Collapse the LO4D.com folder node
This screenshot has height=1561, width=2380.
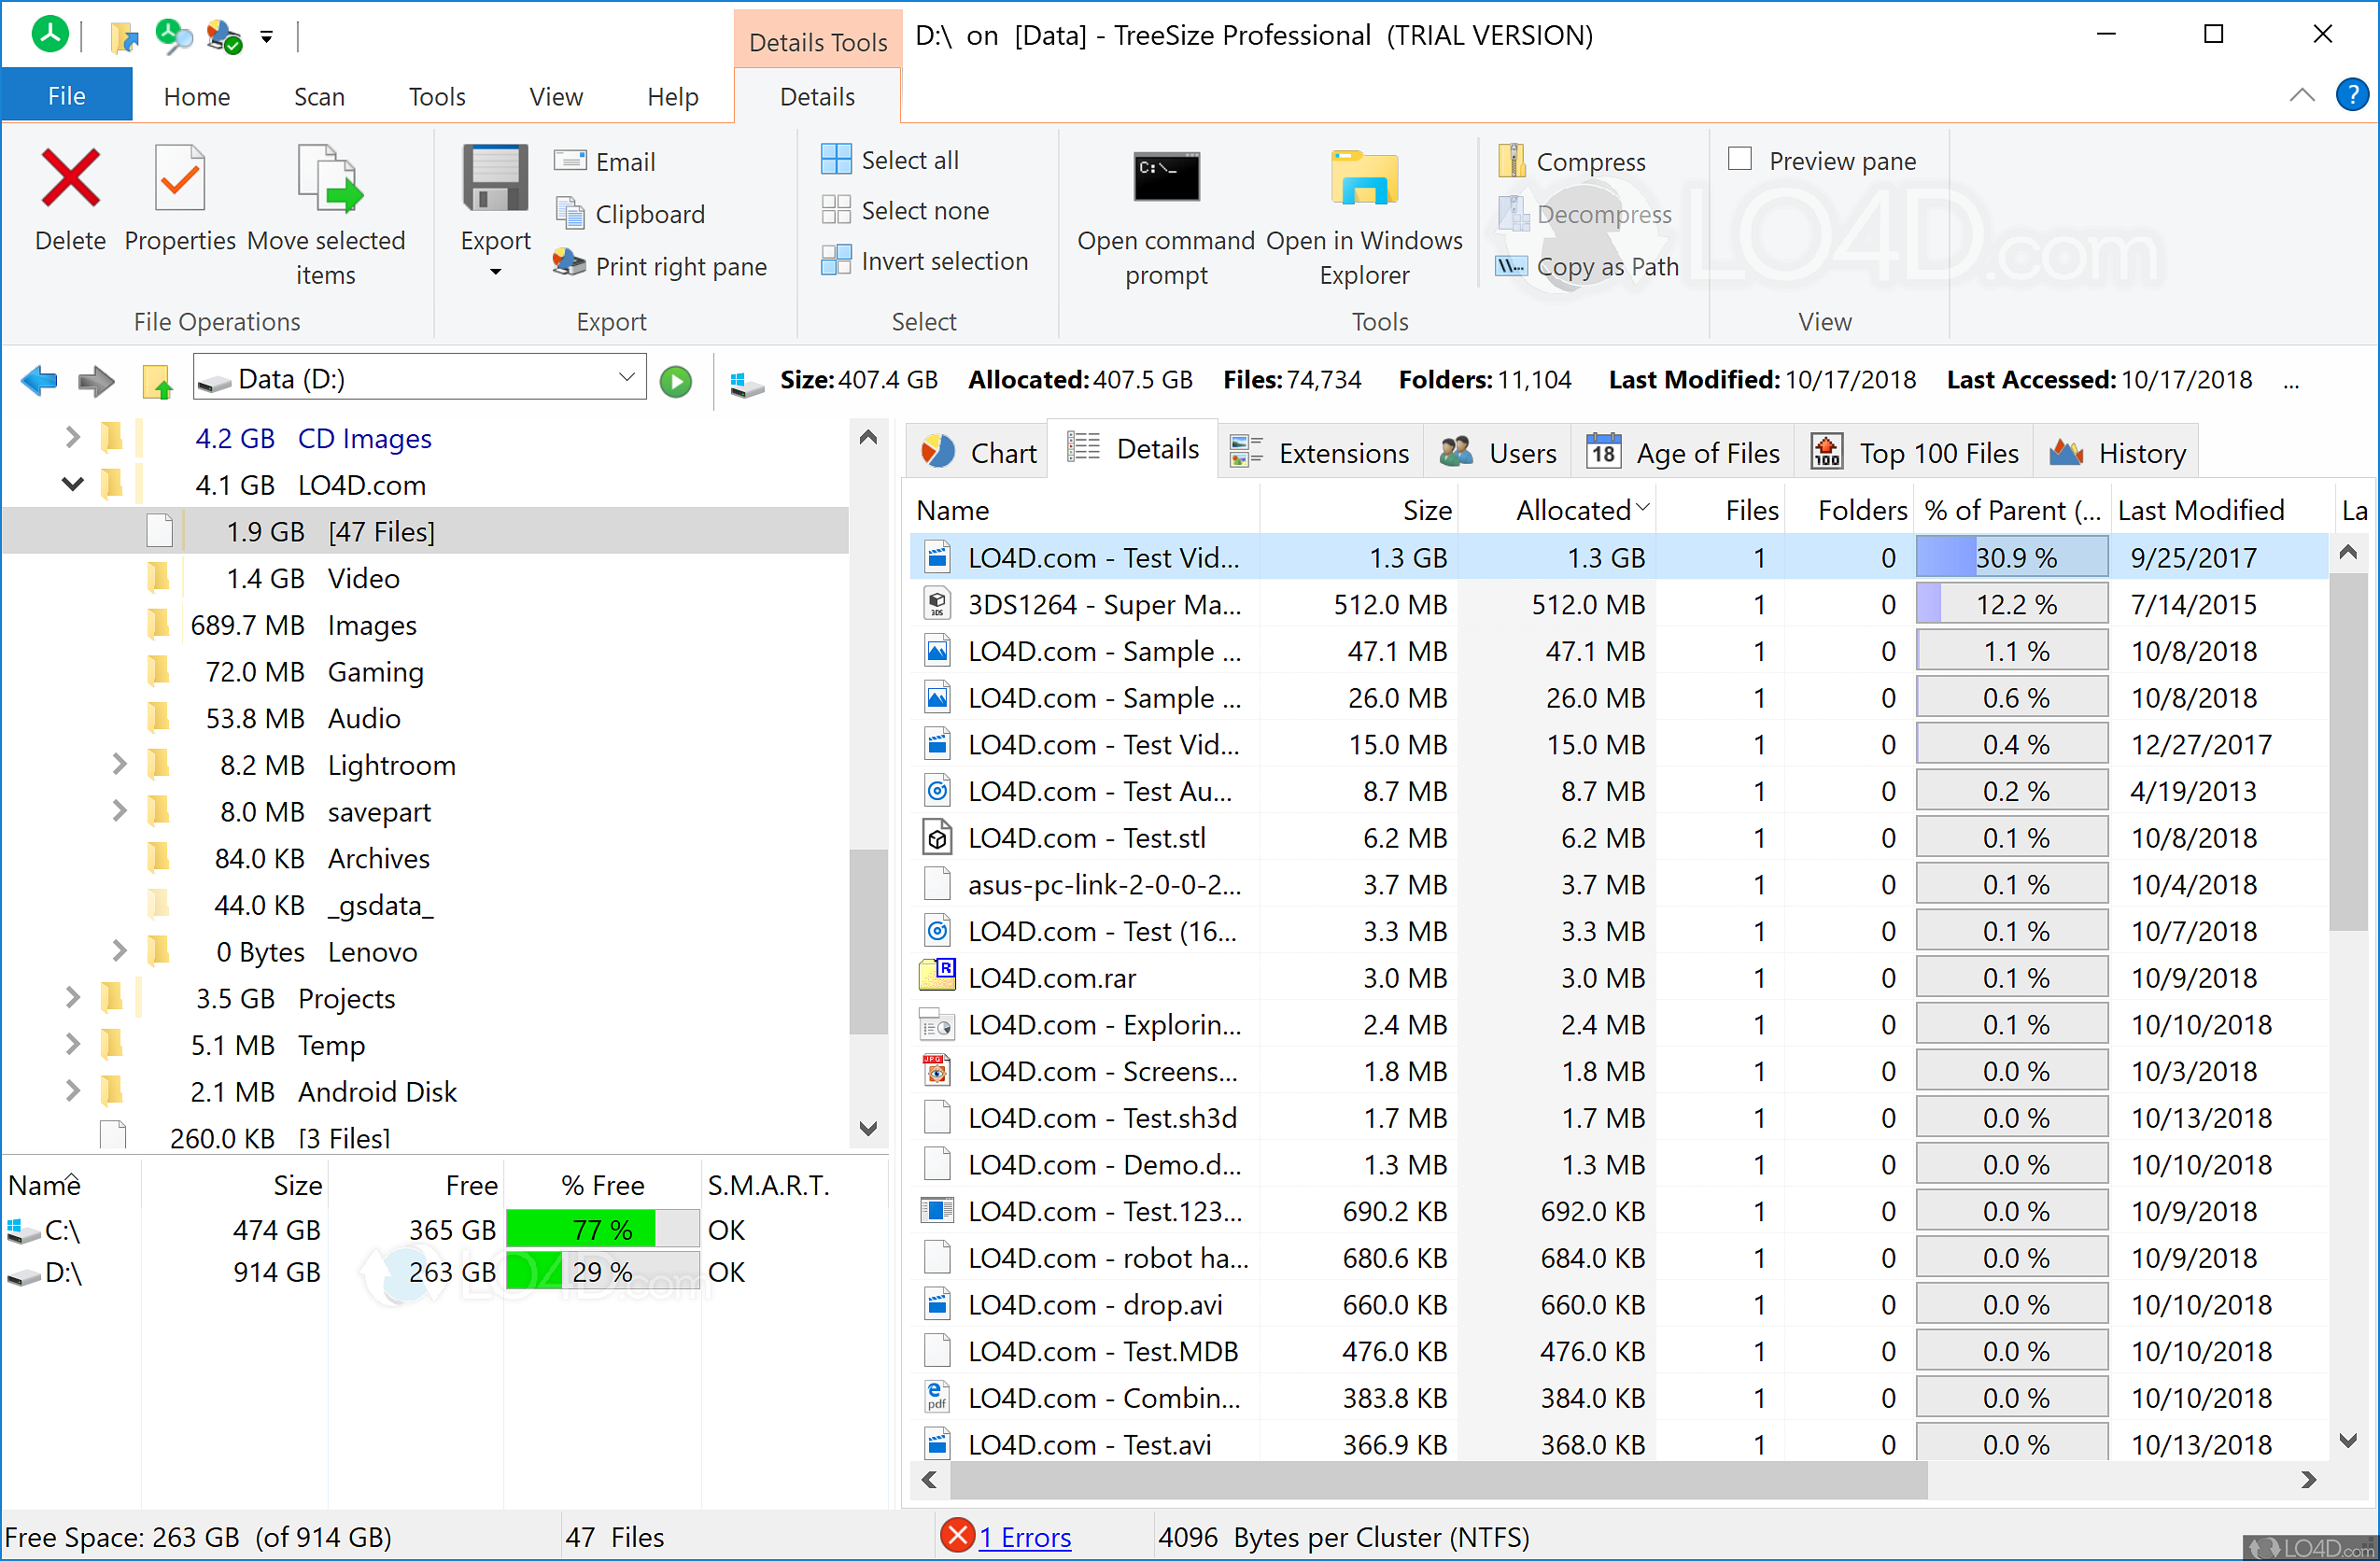tap(71, 484)
